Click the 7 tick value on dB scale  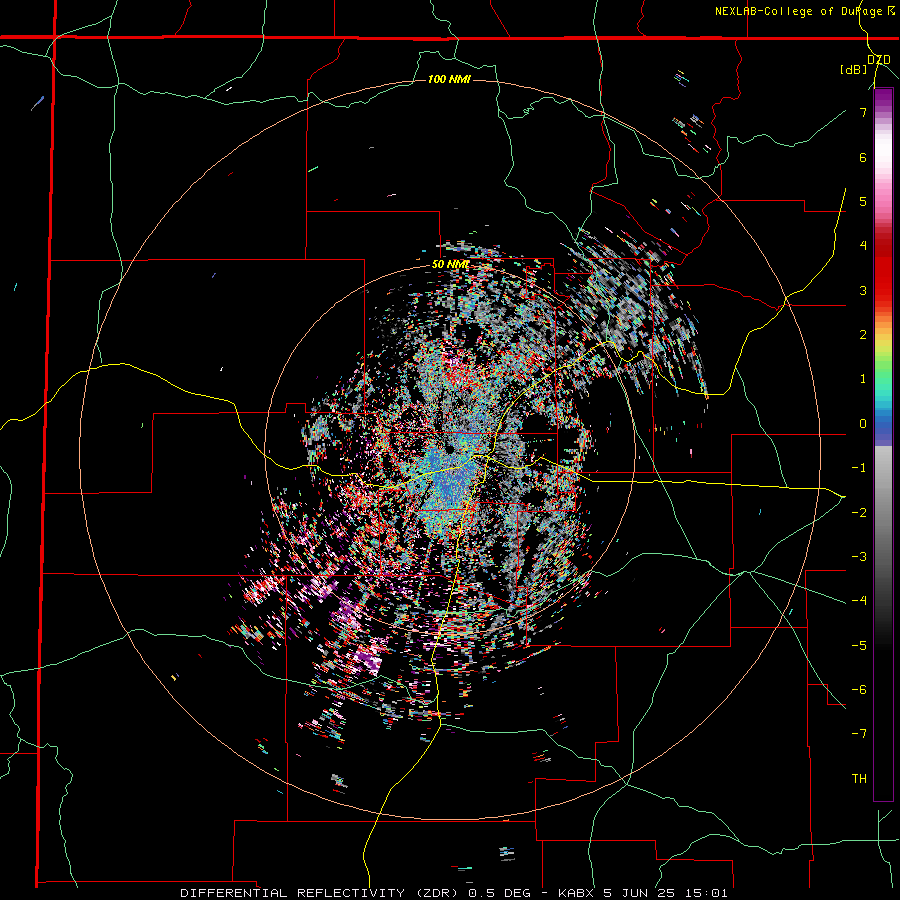point(863,112)
